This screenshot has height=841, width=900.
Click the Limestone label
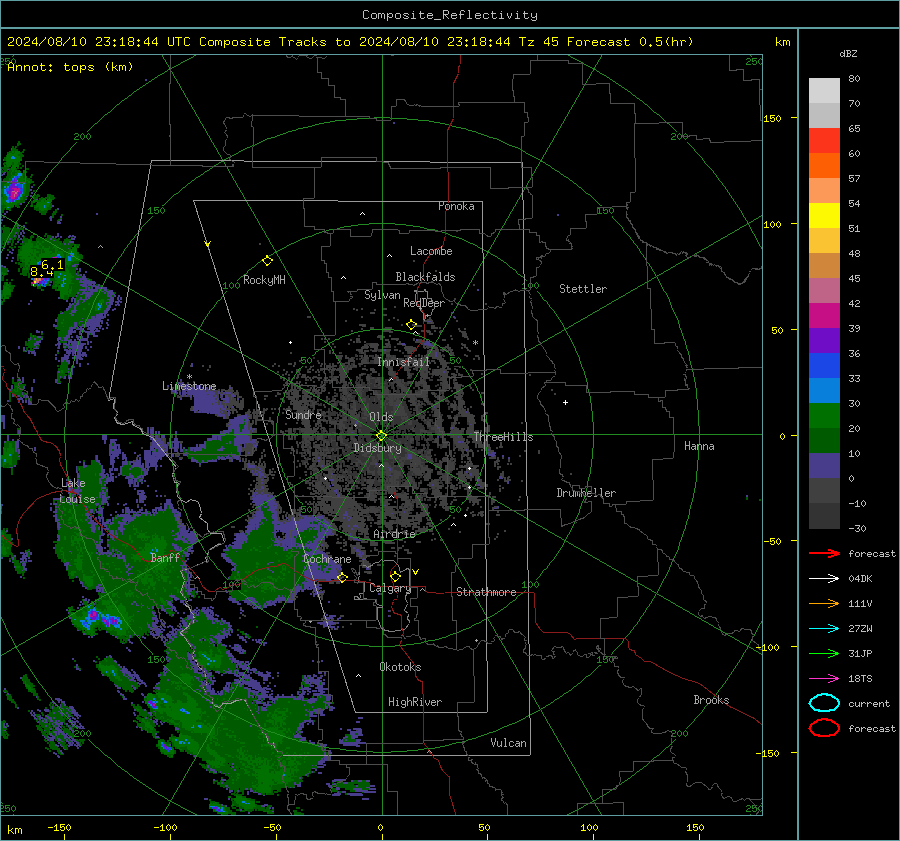tap(189, 386)
